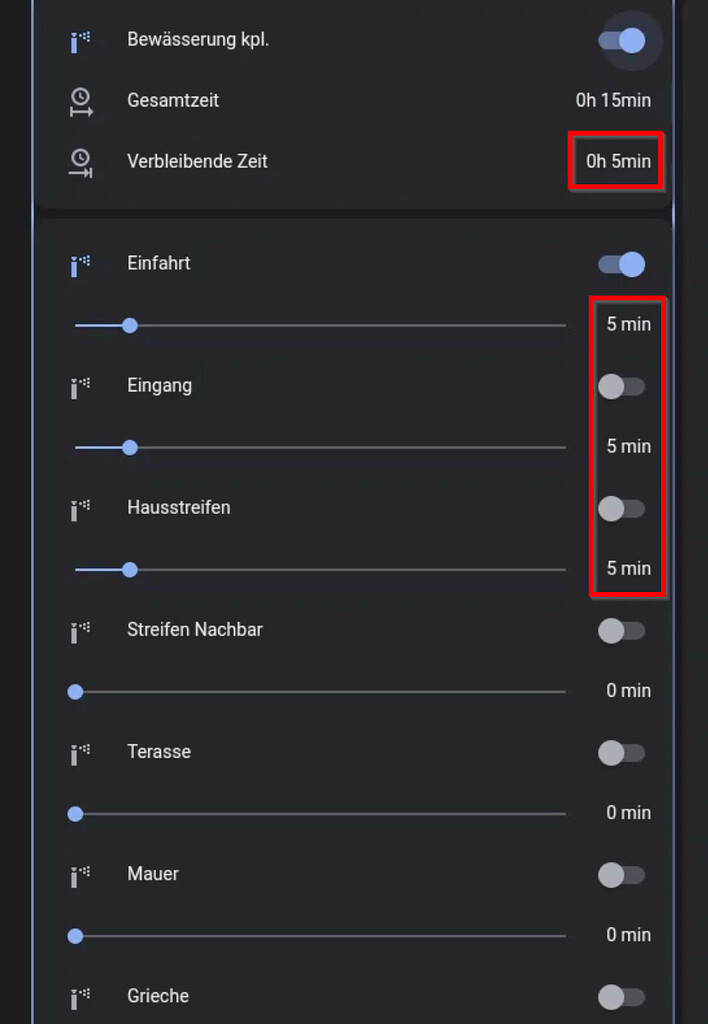Viewport: 708px width, 1024px height.
Task: Click the Verbleibende Zeit timer icon
Action: [x=79, y=161]
